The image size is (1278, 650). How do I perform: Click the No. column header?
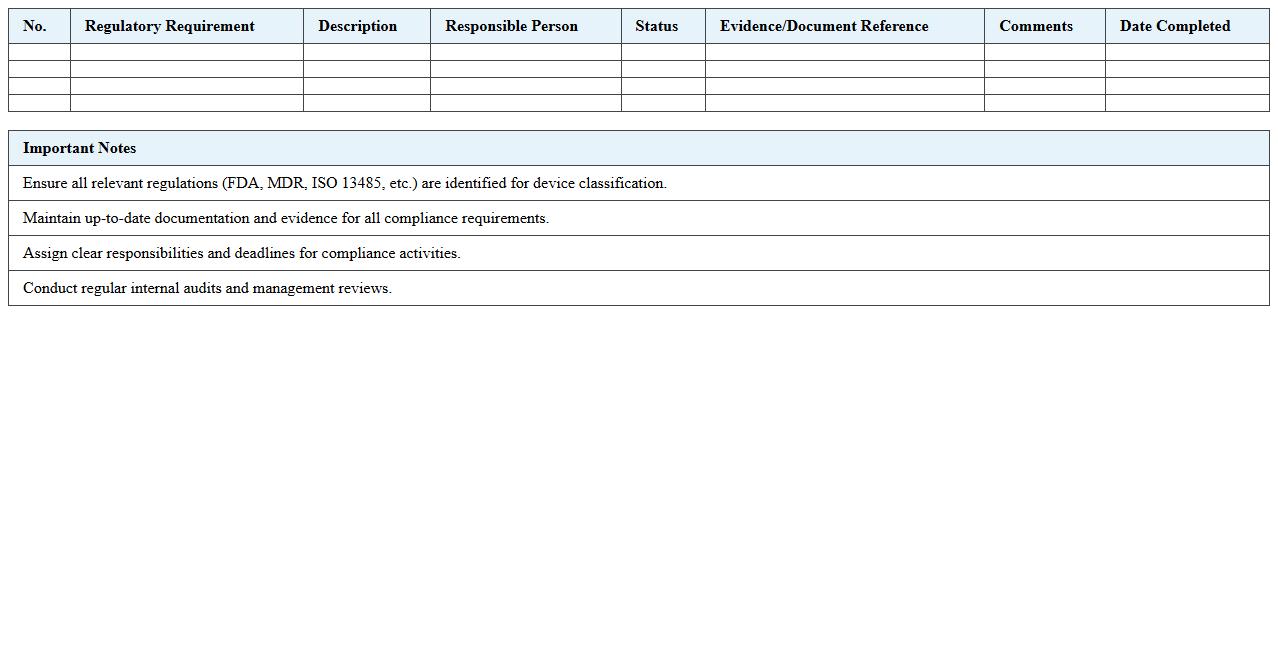coord(36,26)
